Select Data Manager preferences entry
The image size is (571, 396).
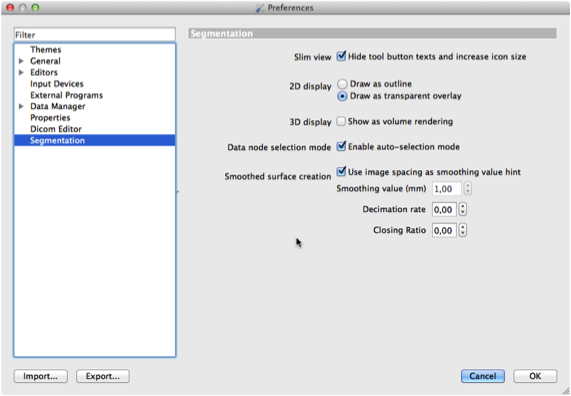pos(58,106)
